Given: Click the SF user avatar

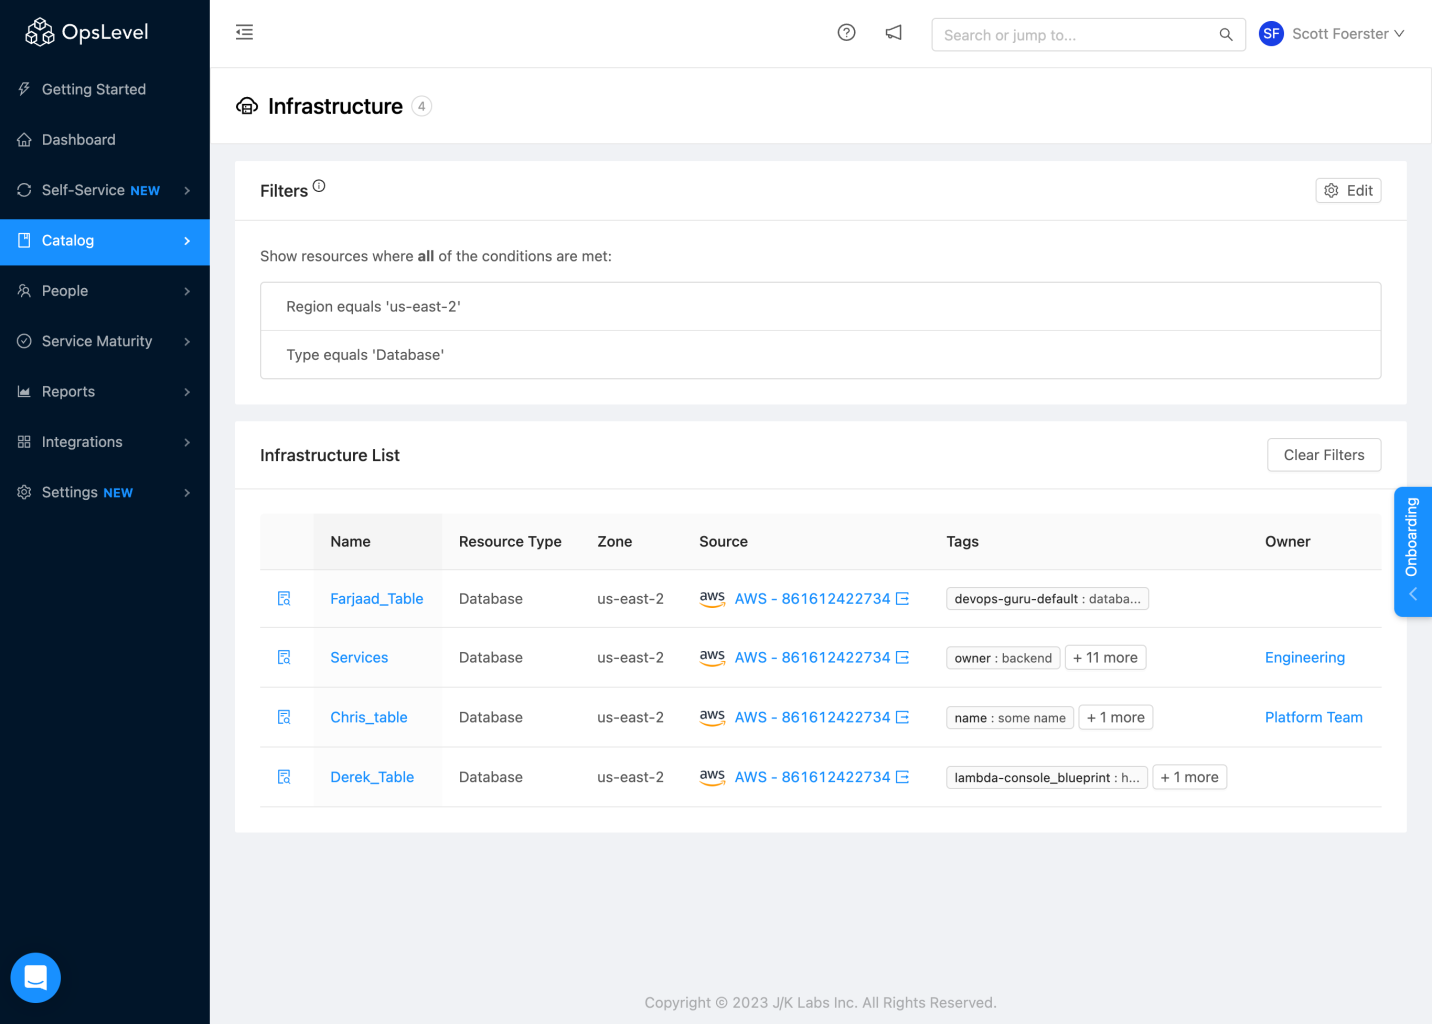Looking at the screenshot, I should (1271, 33).
